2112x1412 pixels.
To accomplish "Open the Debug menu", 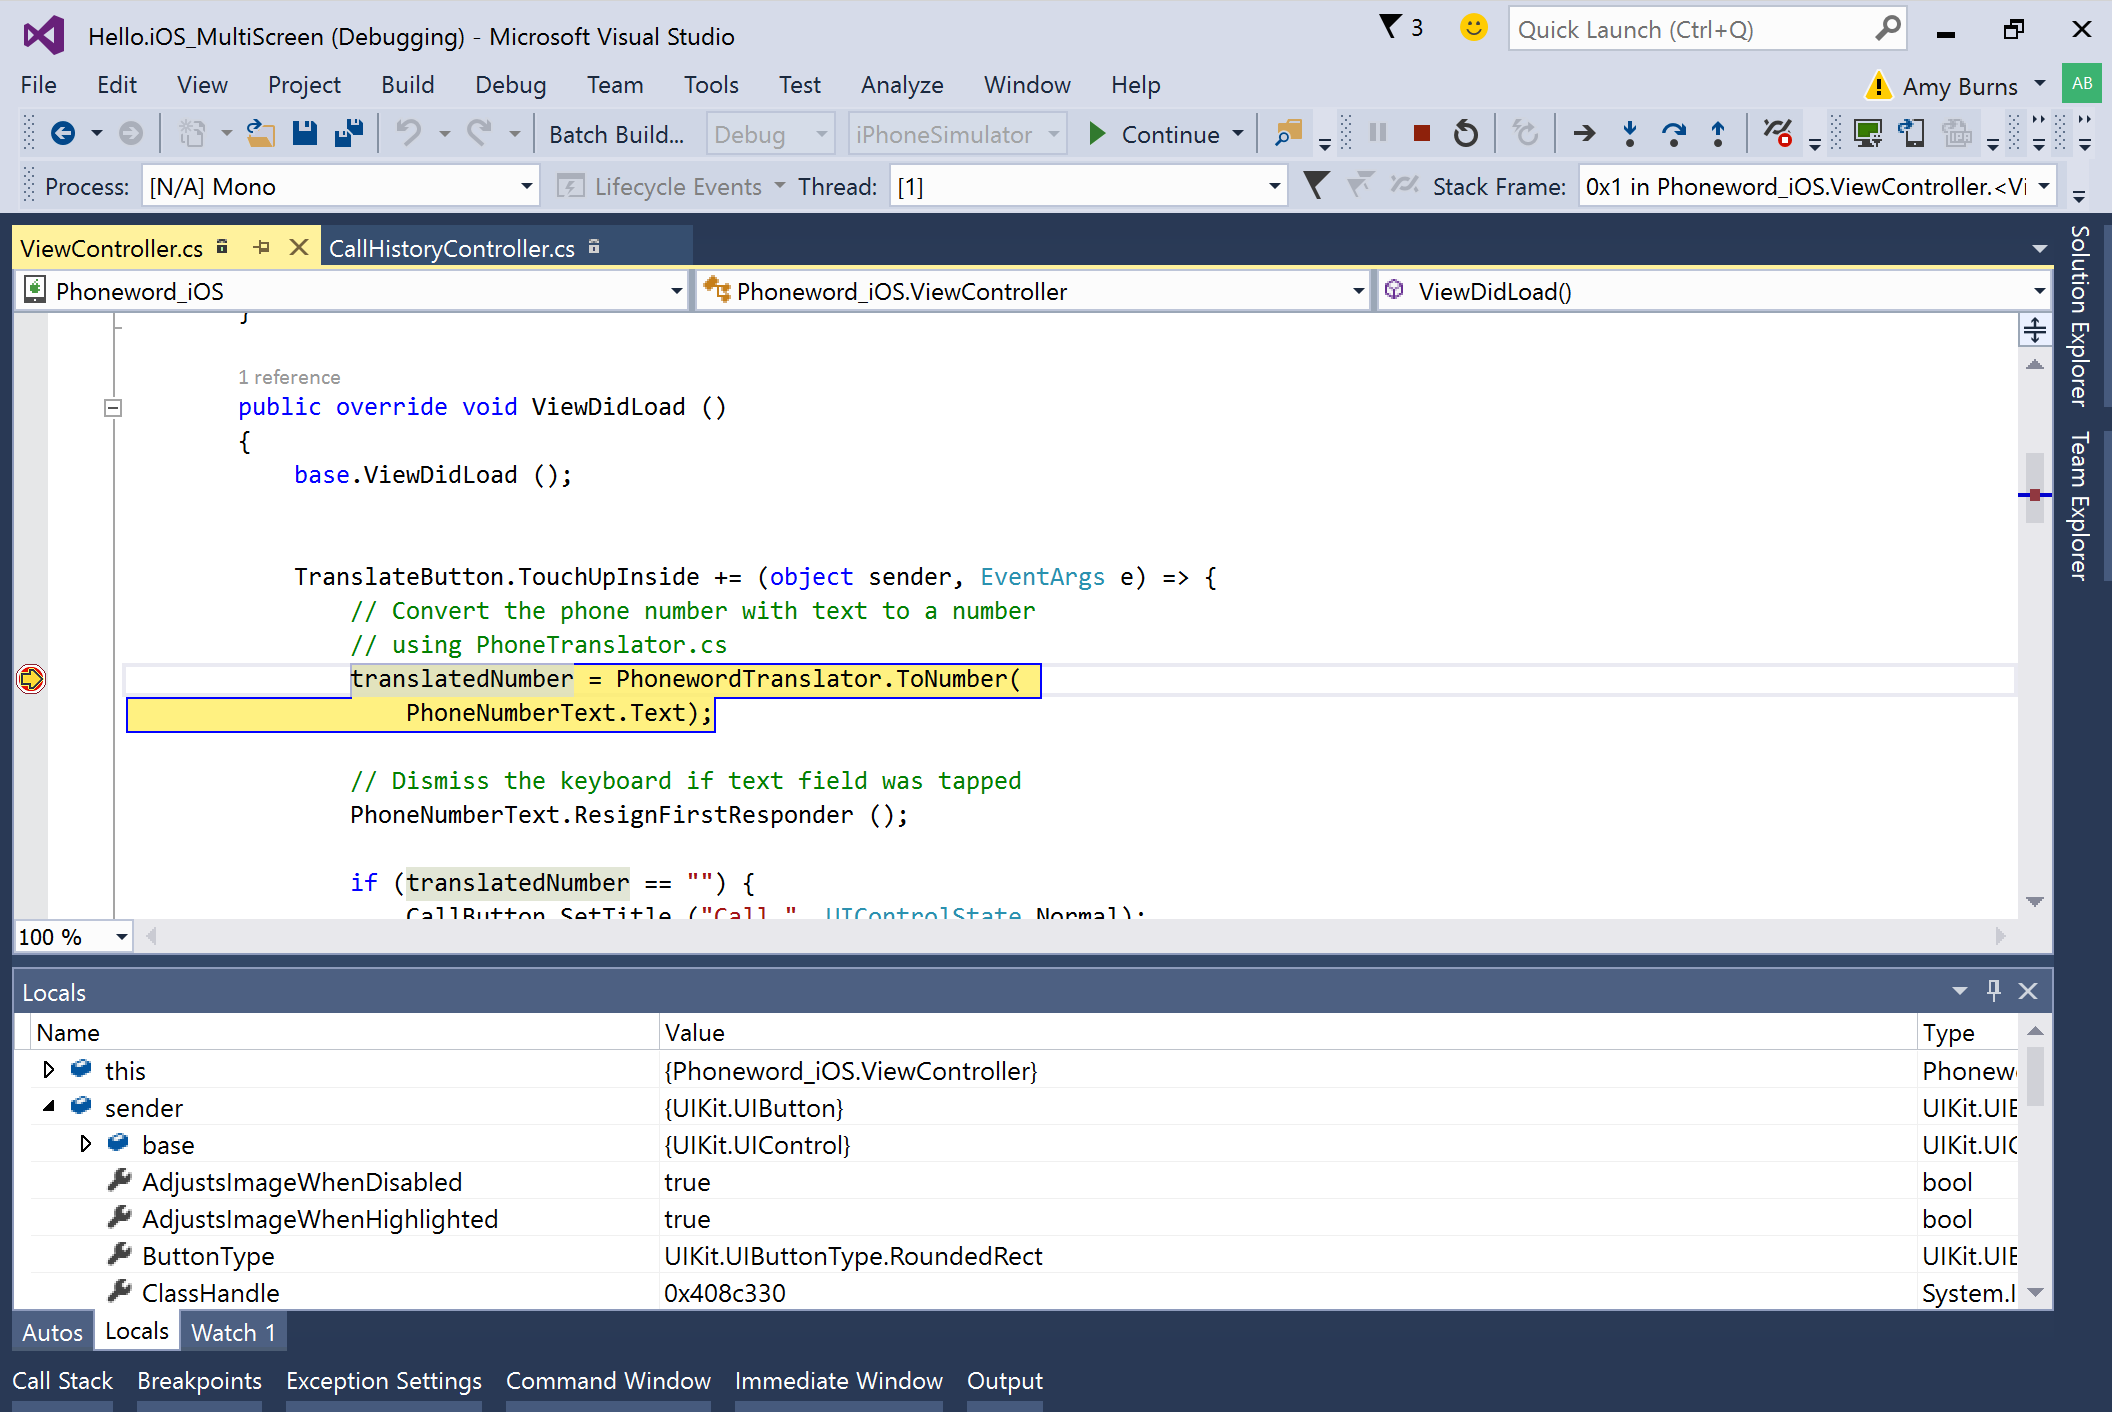I will [510, 85].
